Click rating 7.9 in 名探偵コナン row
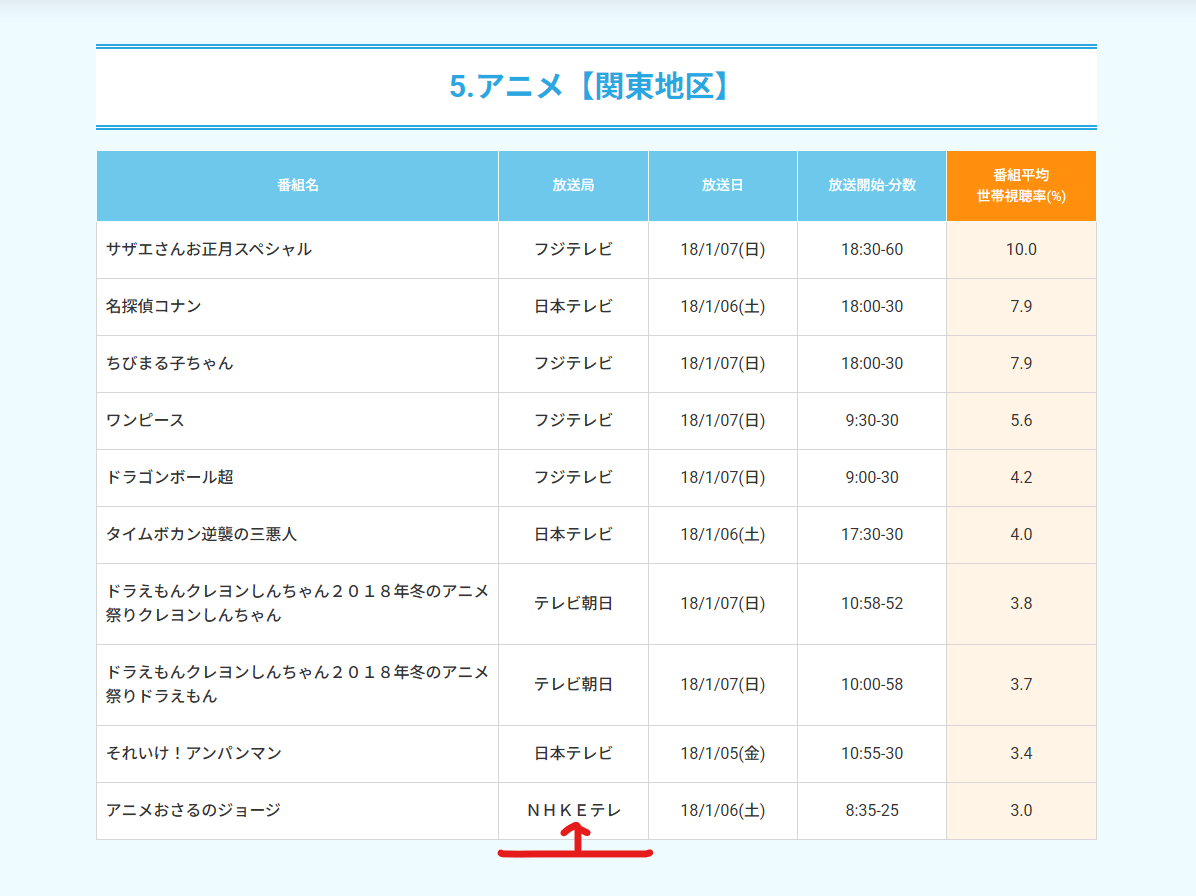This screenshot has height=896, width=1196. tap(1021, 306)
